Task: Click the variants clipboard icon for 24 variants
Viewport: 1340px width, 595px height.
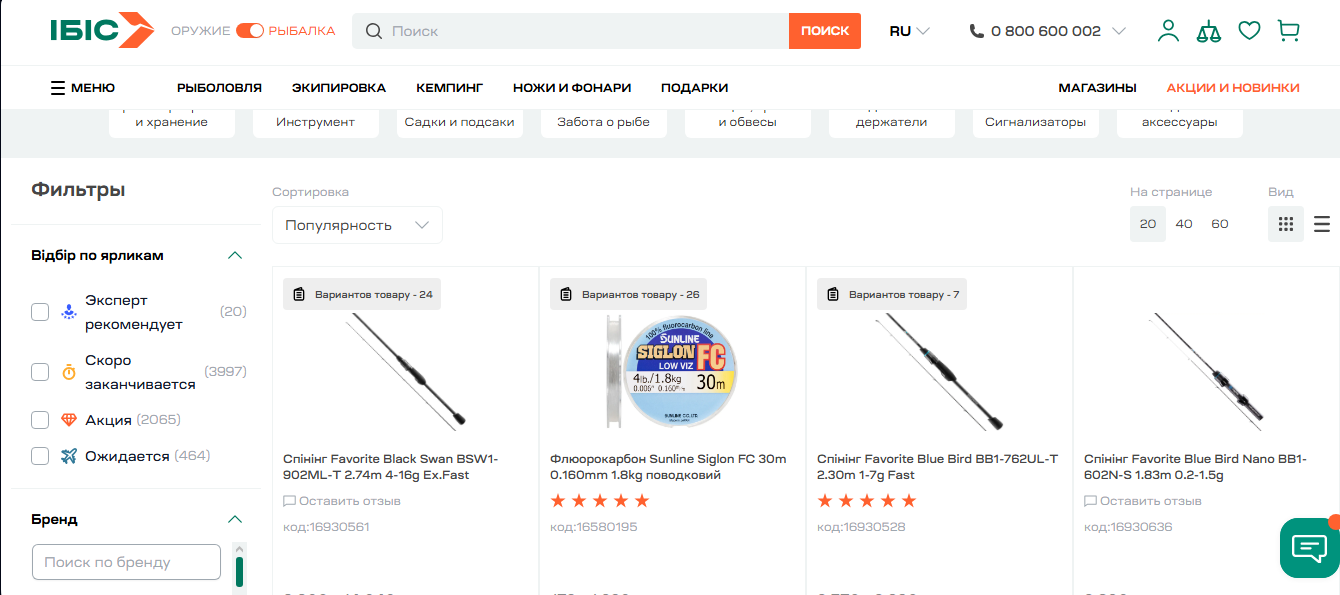Action: [x=299, y=294]
